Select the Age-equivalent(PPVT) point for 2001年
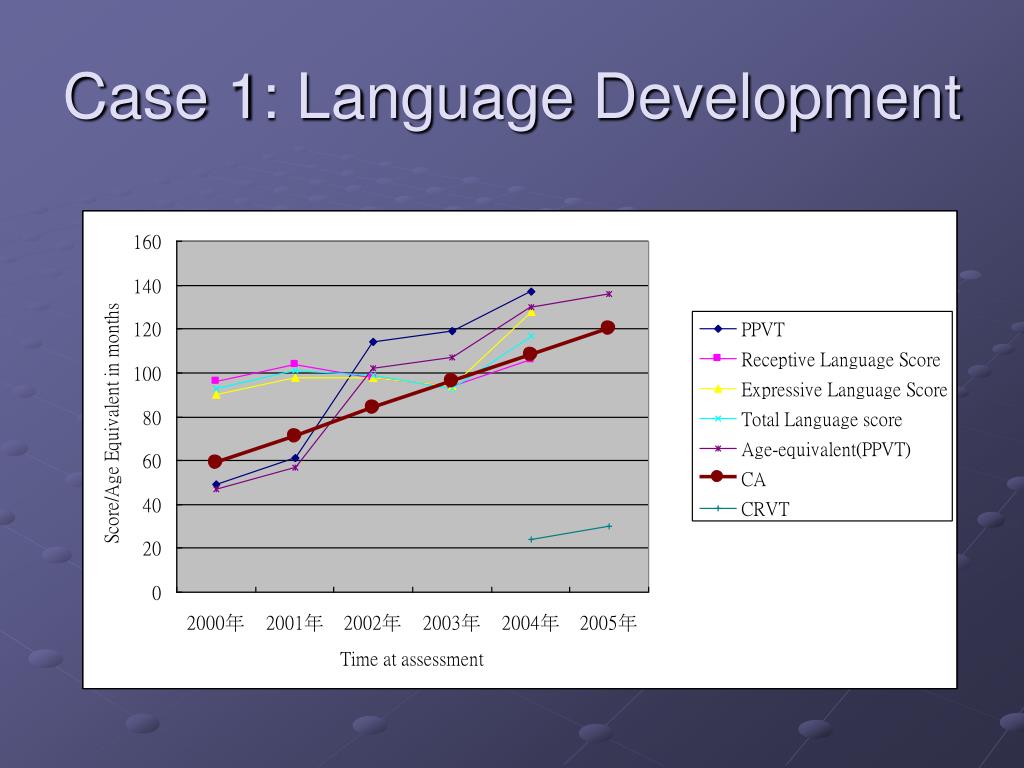1024x768 pixels. pyautogui.click(x=295, y=468)
